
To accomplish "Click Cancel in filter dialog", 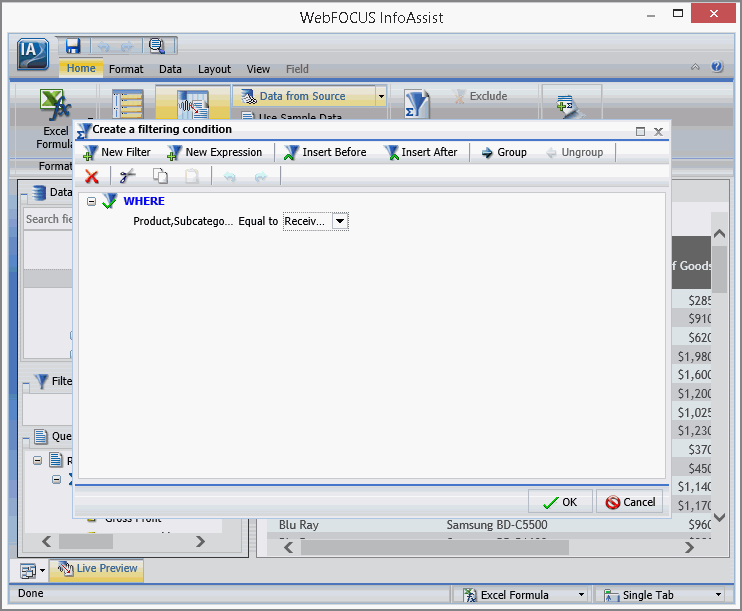I will coord(630,502).
